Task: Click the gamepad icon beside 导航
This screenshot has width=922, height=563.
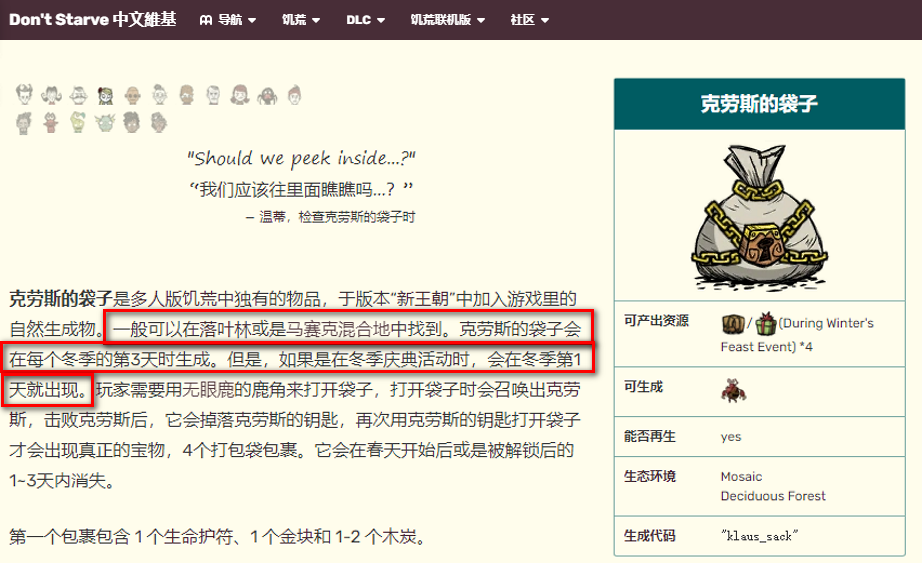Action: click(205, 20)
